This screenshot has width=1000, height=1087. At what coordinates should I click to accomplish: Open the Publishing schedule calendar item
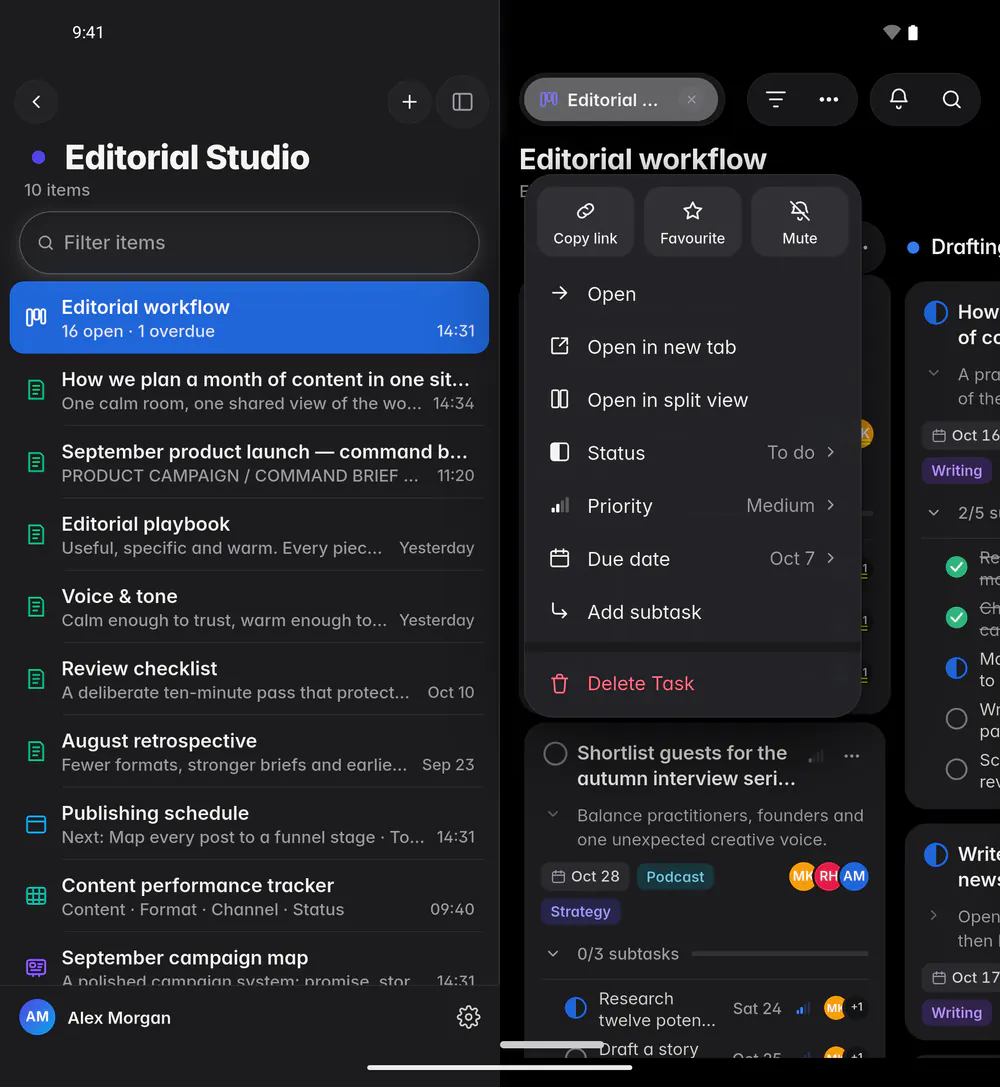click(x=249, y=824)
